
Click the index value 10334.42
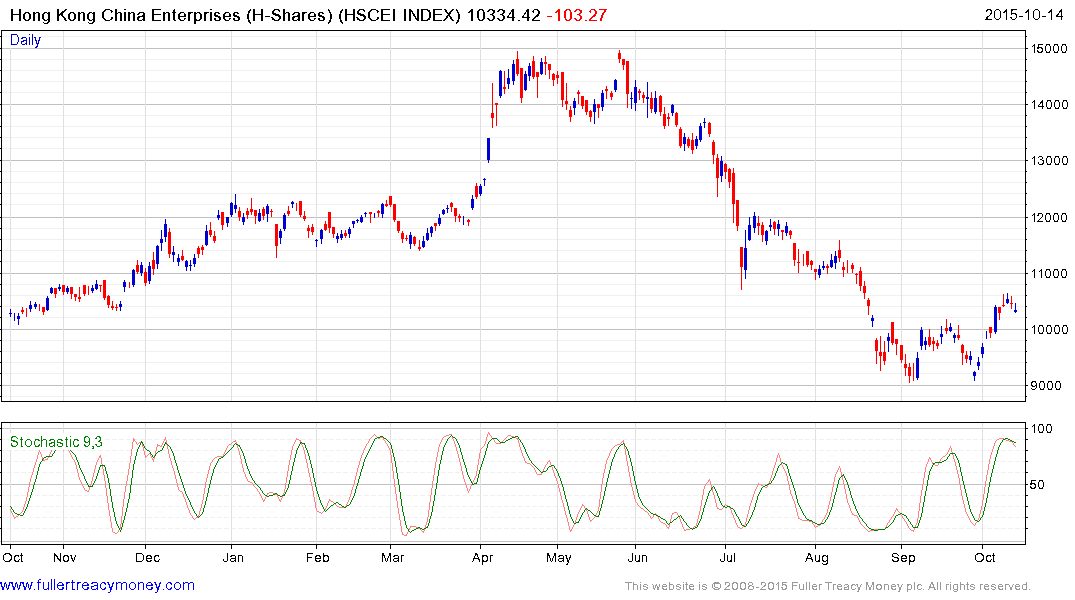[x=504, y=15]
